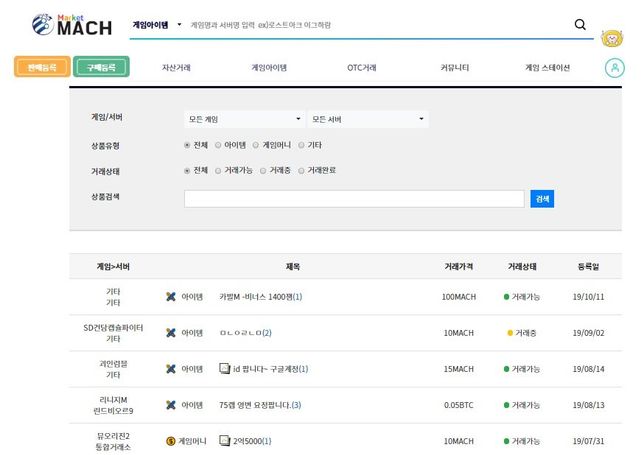Open the 모든 서버 dropdown
The image size is (644, 455).
367,120
